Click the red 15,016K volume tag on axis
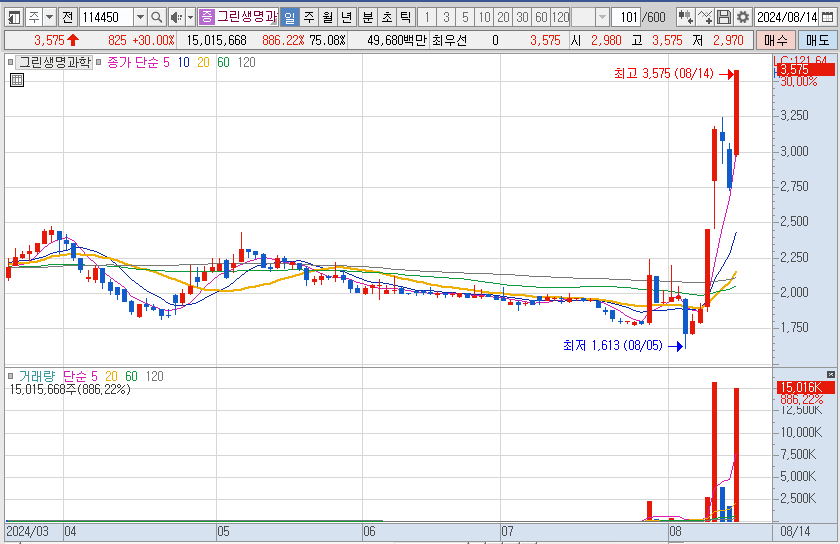Image resolution: width=840 pixels, height=544 pixels. pos(804,387)
